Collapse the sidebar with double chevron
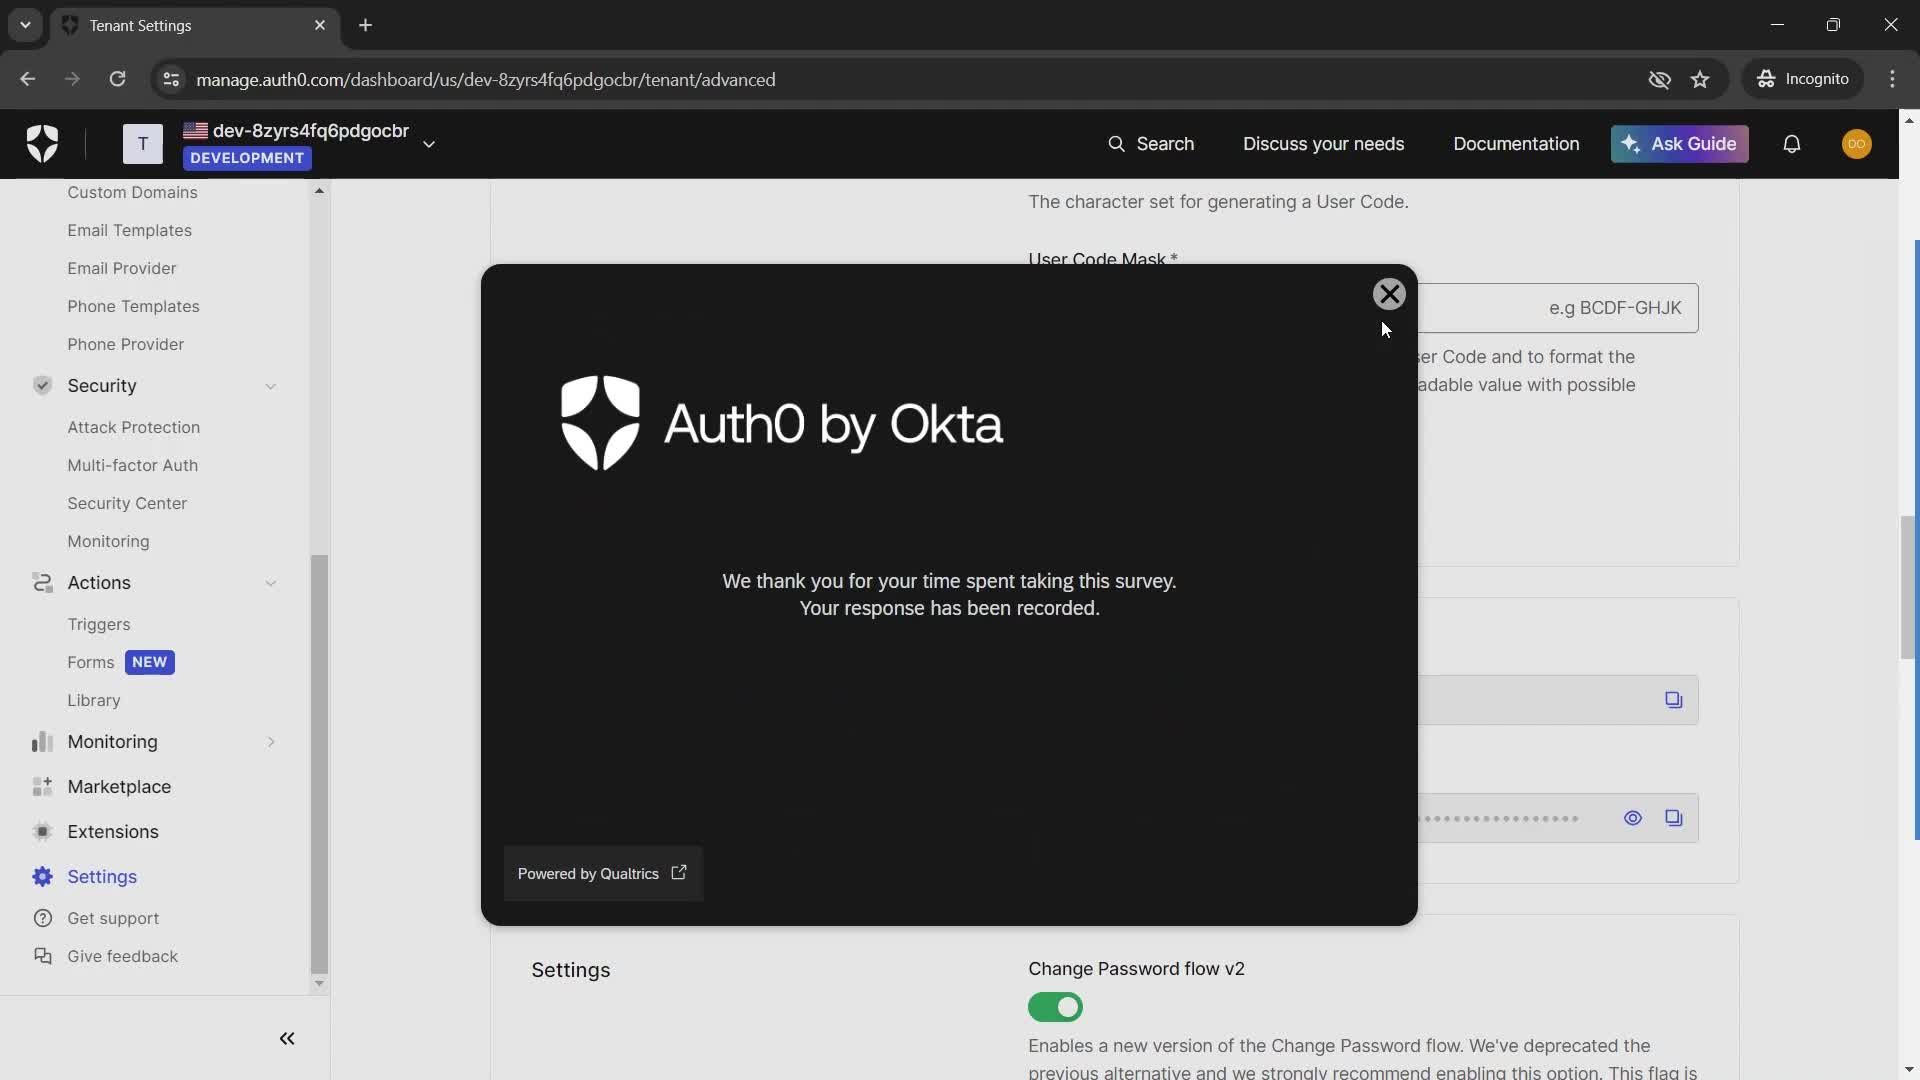The width and height of the screenshot is (1920, 1080). pyautogui.click(x=287, y=1038)
